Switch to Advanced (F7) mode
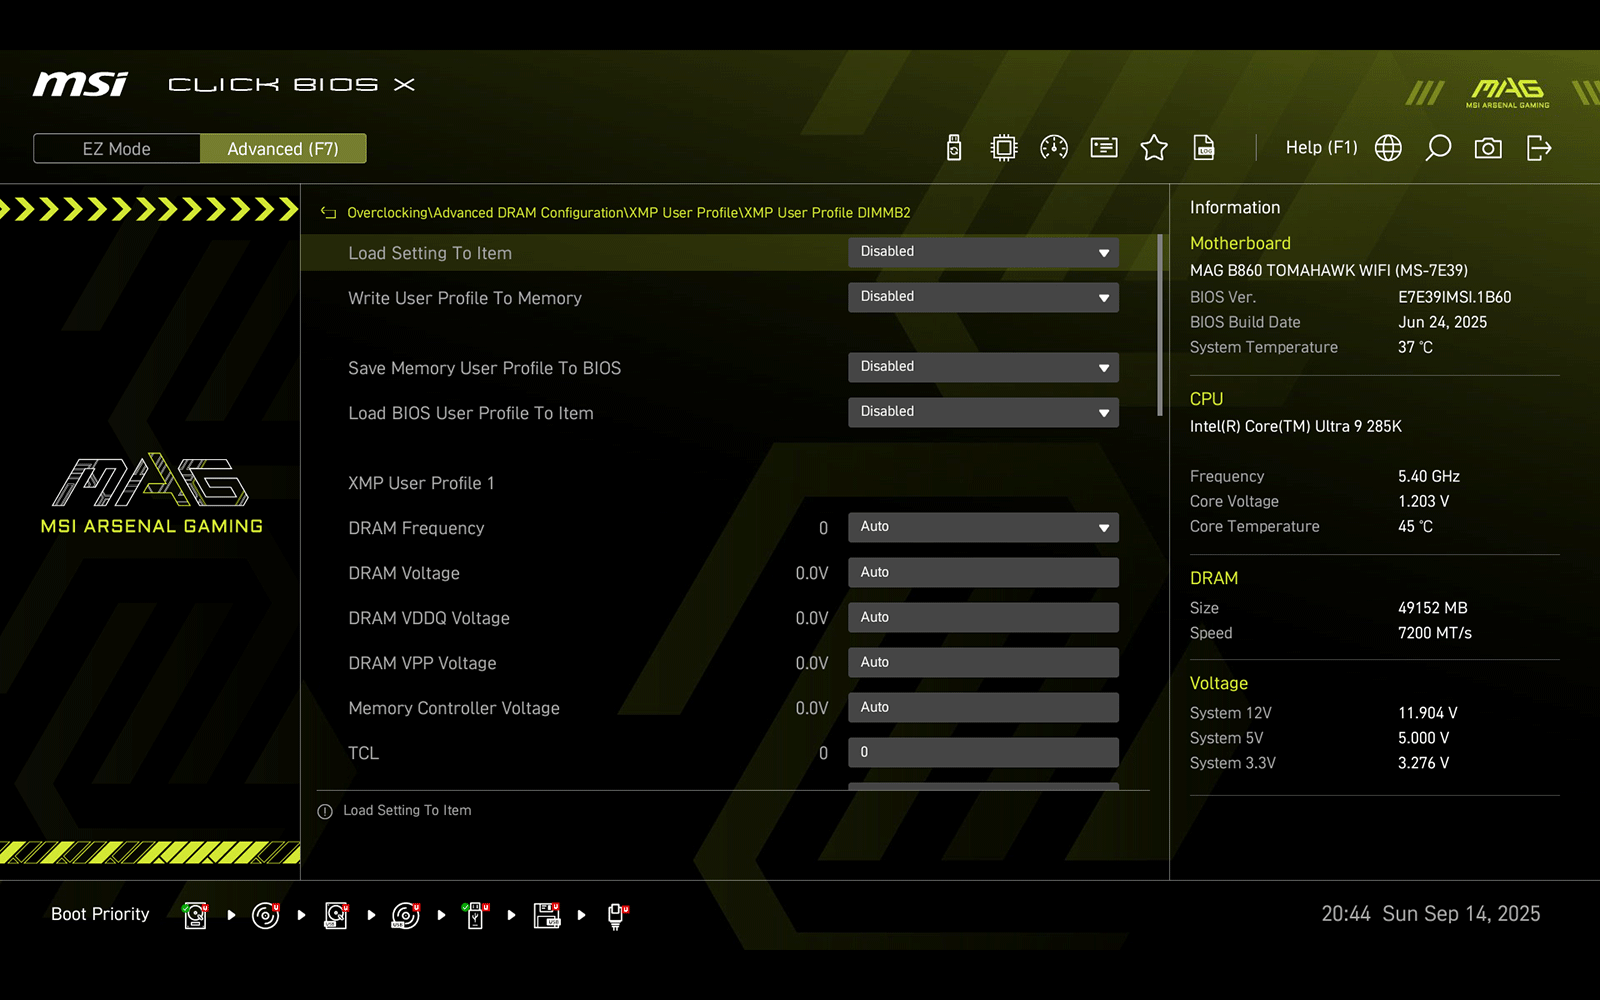Viewport: 1600px width, 1000px height. click(283, 149)
